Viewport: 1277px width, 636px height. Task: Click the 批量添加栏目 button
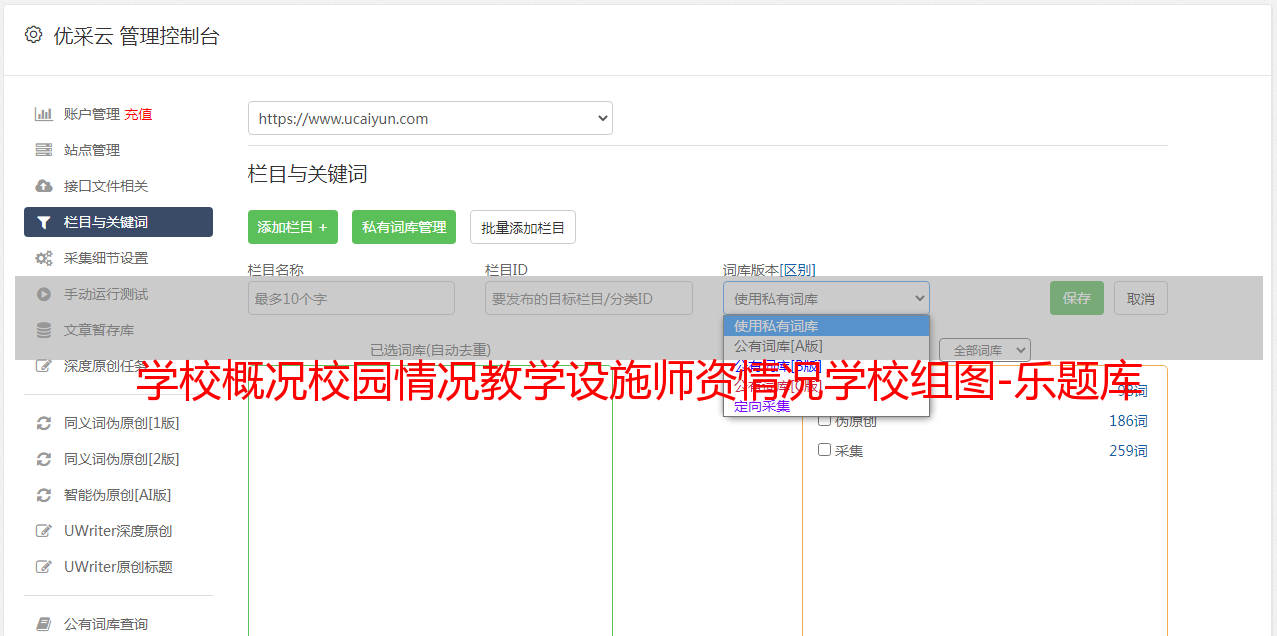[x=523, y=227]
